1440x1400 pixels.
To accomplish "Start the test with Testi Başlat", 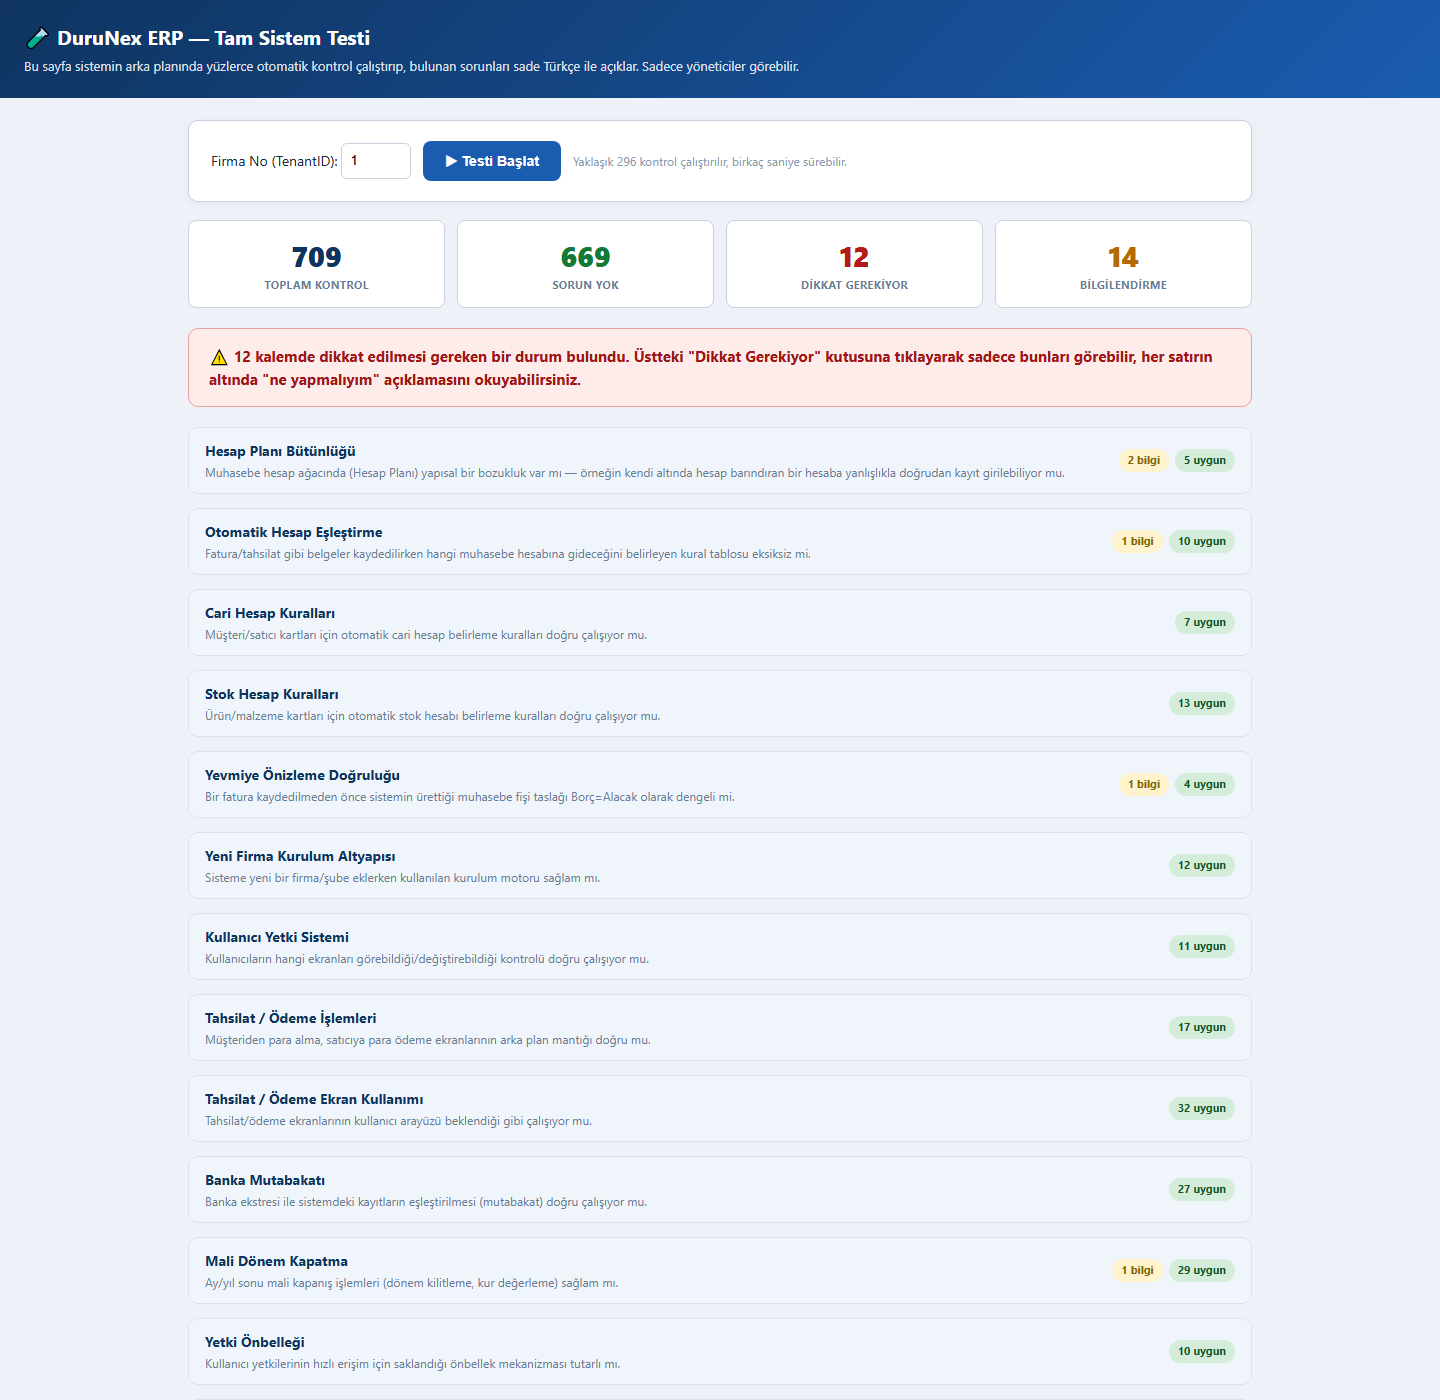I will 492,161.
